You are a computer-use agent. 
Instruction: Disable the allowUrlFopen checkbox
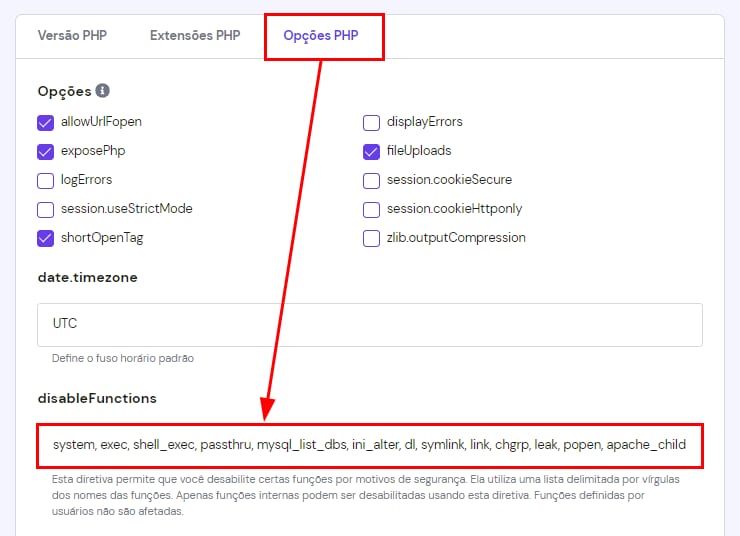pyautogui.click(x=45, y=123)
